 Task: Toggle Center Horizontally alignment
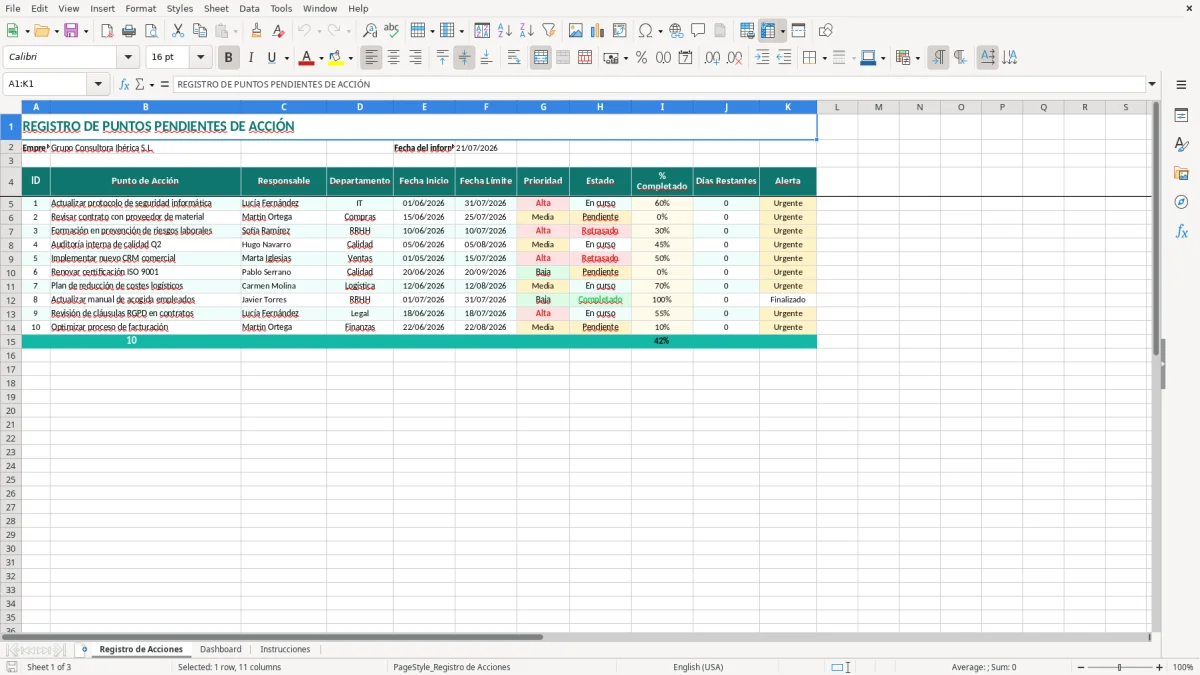(394, 58)
